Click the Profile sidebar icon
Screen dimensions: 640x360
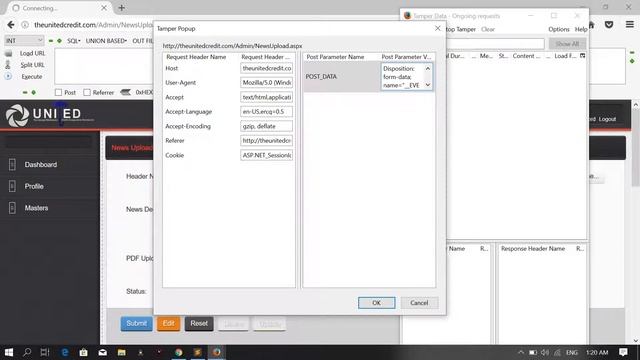coord(12,186)
